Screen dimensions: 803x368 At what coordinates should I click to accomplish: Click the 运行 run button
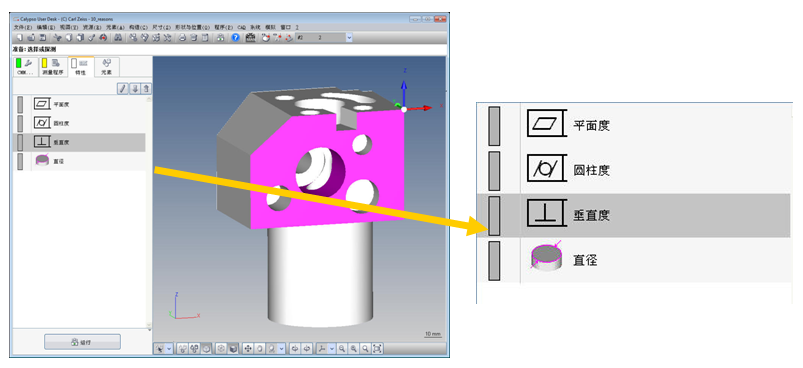click(82, 342)
